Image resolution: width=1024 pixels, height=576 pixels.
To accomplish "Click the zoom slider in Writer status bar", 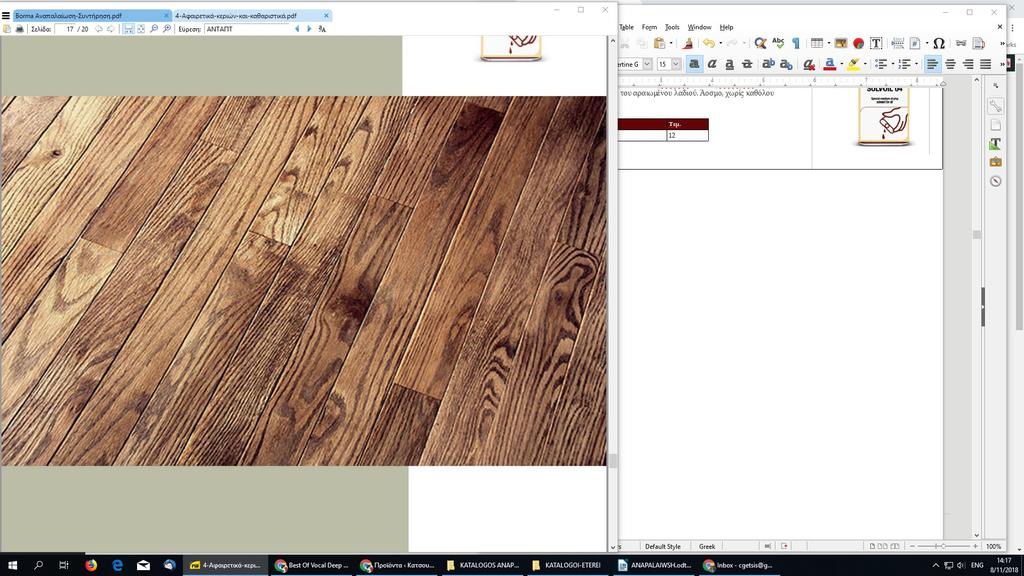I will click(943, 546).
